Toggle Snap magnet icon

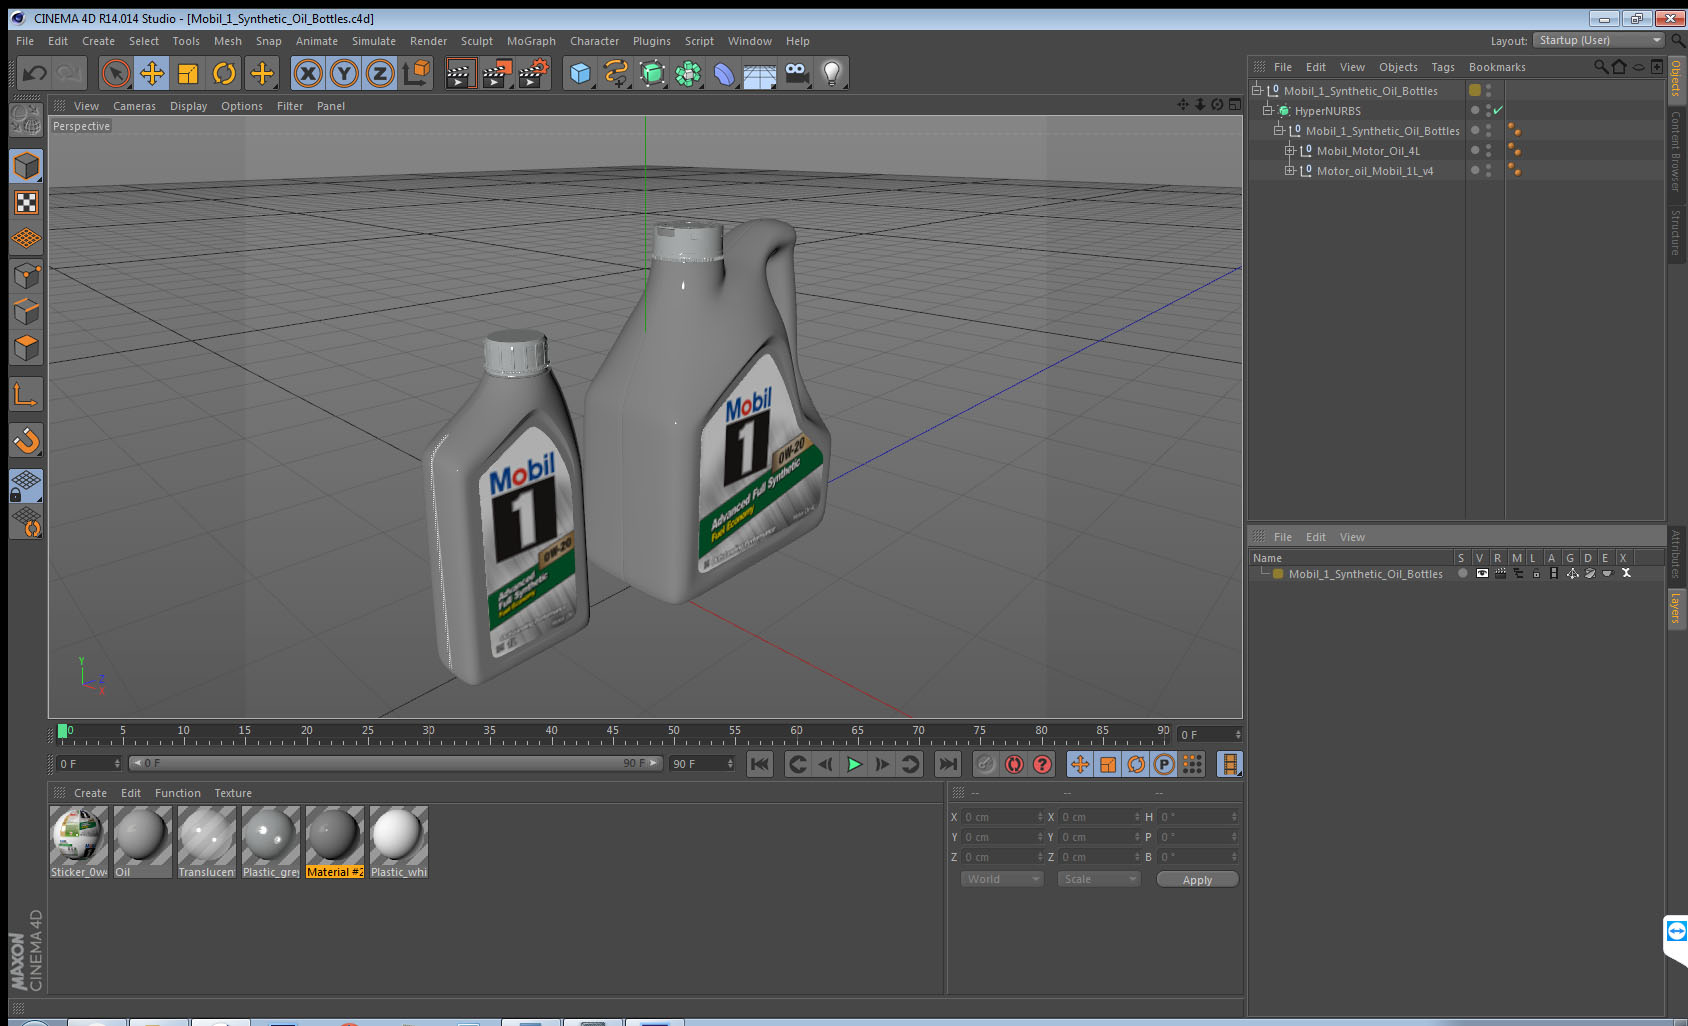27,440
